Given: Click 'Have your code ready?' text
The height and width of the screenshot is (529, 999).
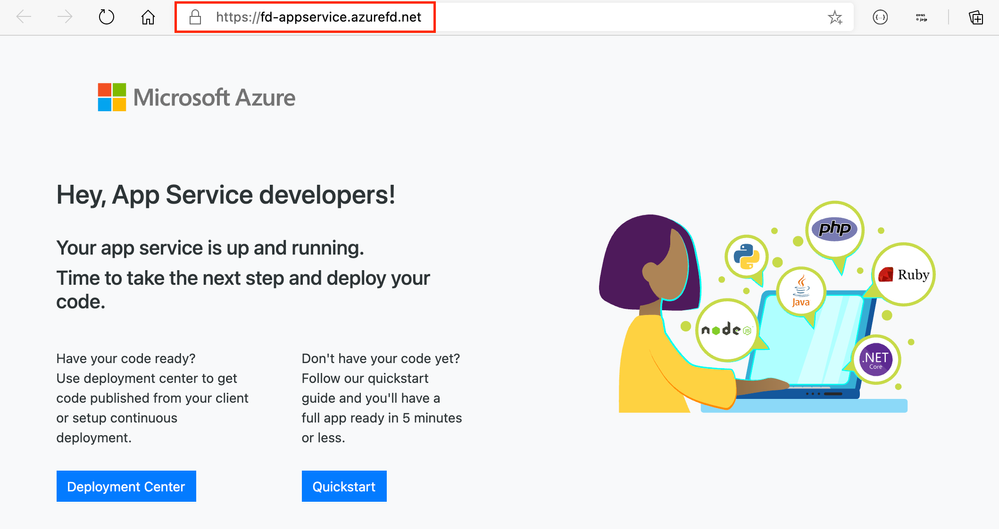Looking at the screenshot, I should click(x=126, y=359).
